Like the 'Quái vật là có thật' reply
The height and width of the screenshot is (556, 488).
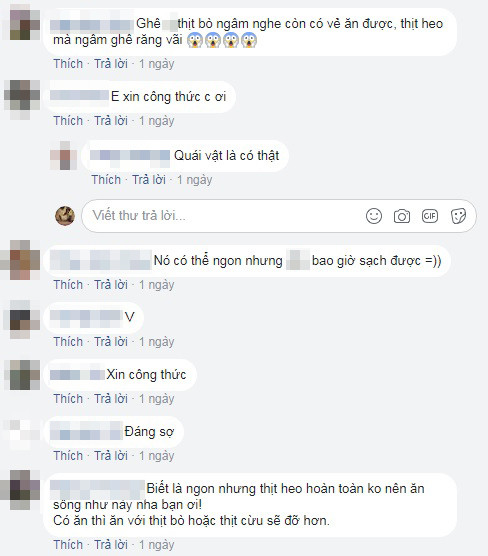pyautogui.click(x=106, y=180)
